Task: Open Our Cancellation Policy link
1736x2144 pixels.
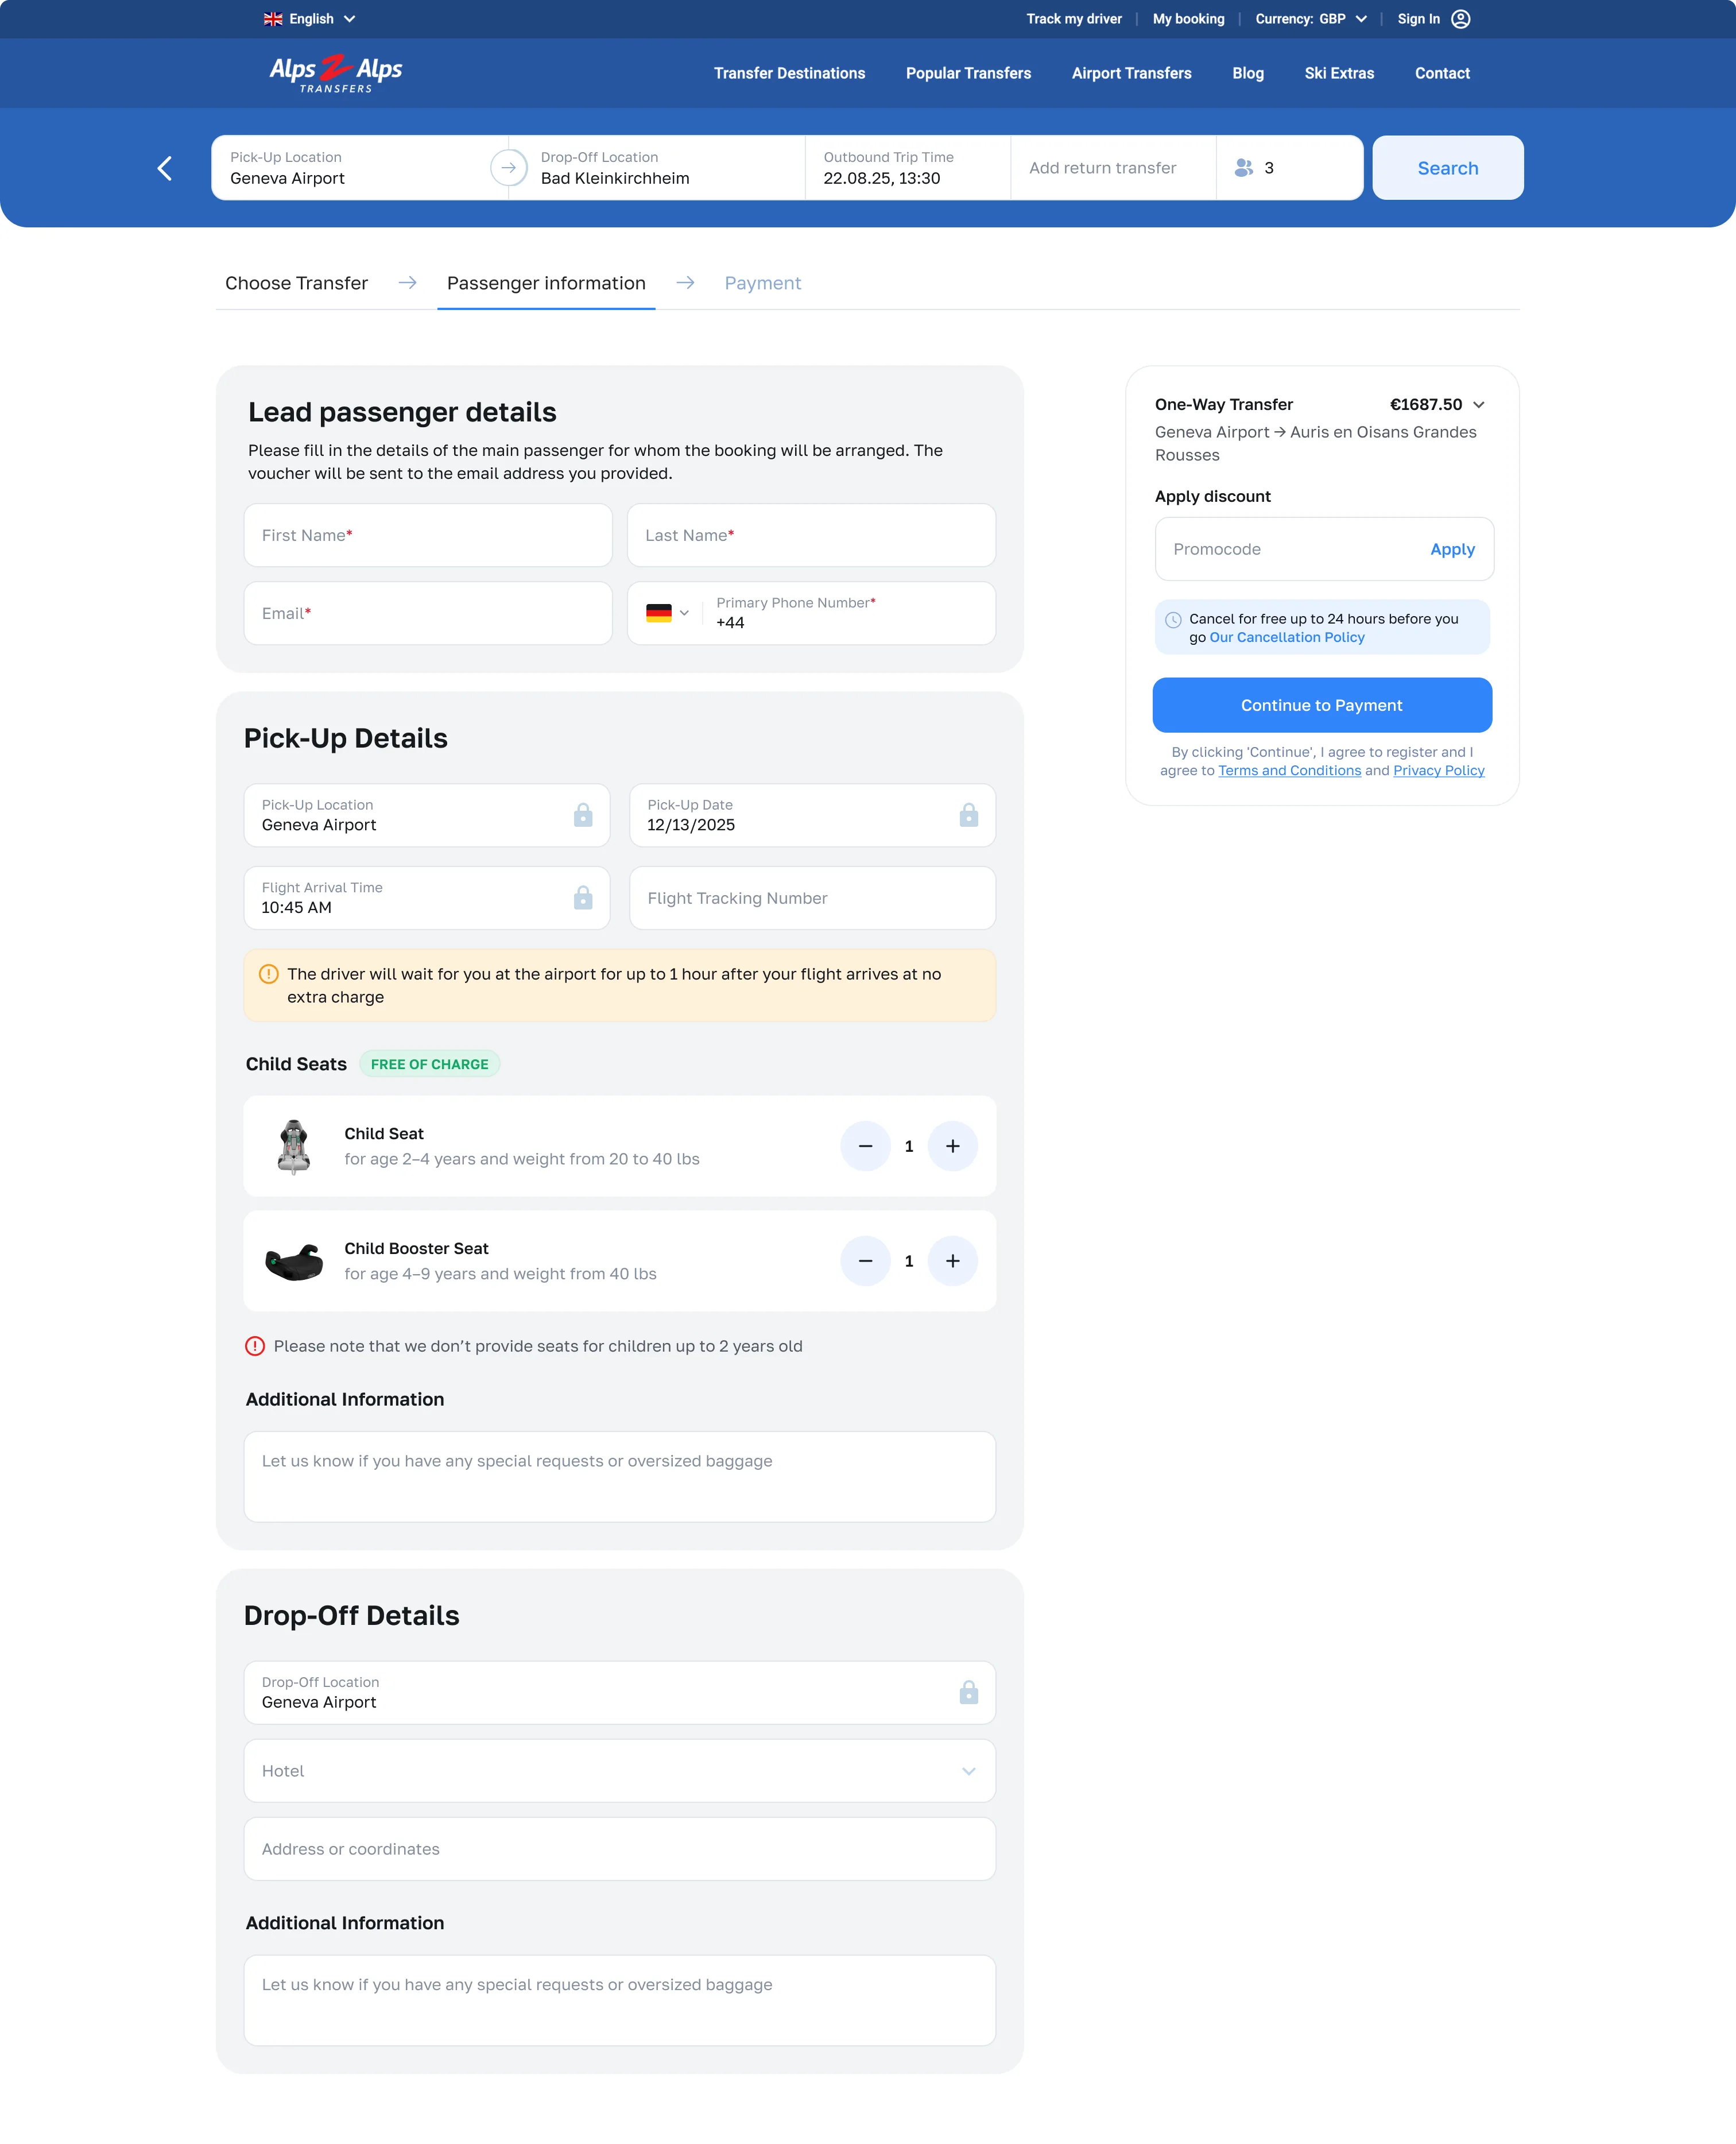Action: tap(1286, 637)
